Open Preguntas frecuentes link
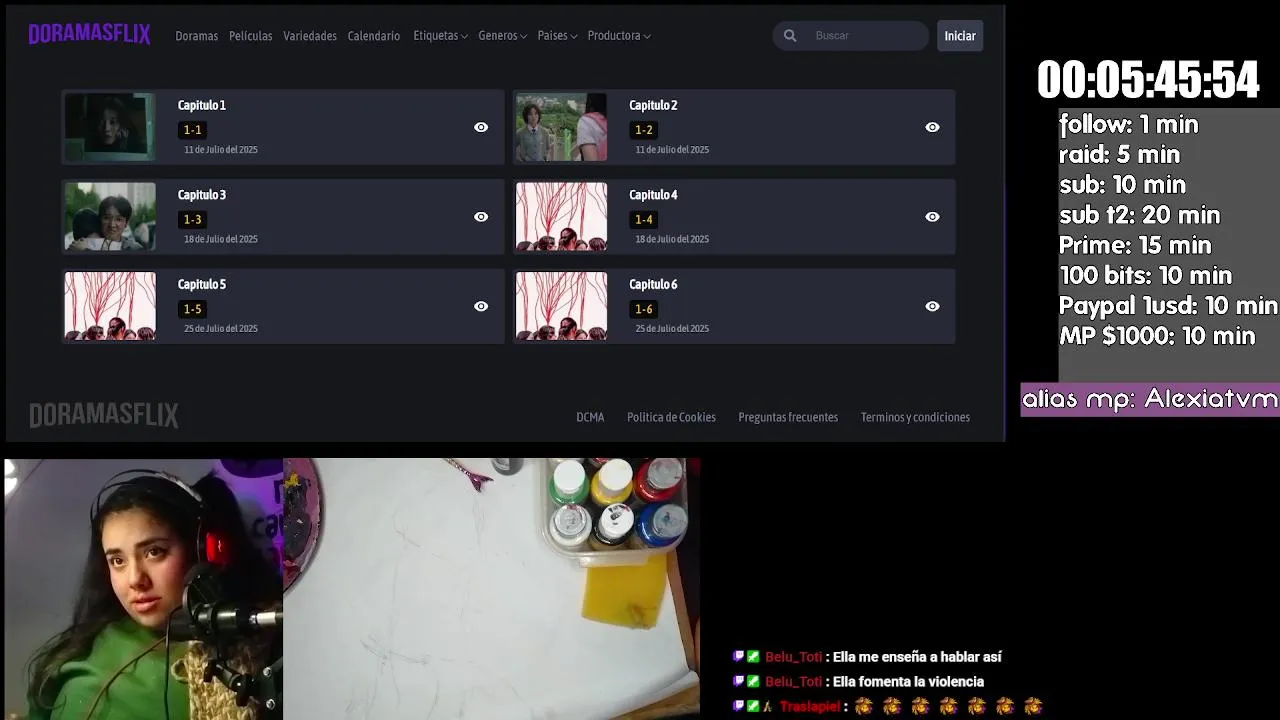The height and width of the screenshot is (720, 1280). (x=788, y=417)
